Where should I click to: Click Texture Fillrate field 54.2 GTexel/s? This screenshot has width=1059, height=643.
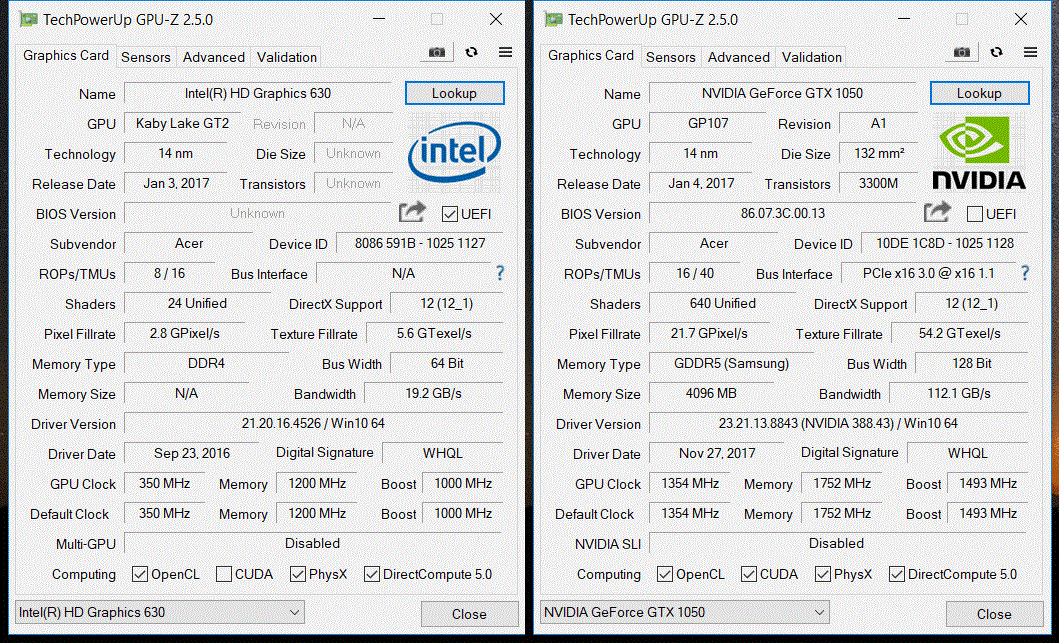tap(960, 334)
